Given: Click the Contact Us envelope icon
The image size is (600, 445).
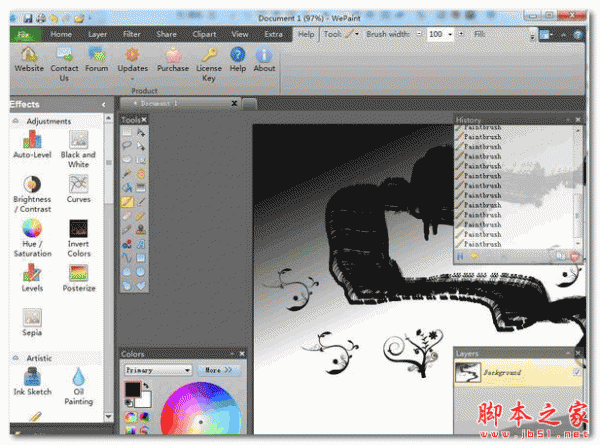Looking at the screenshot, I should point(64,54).
